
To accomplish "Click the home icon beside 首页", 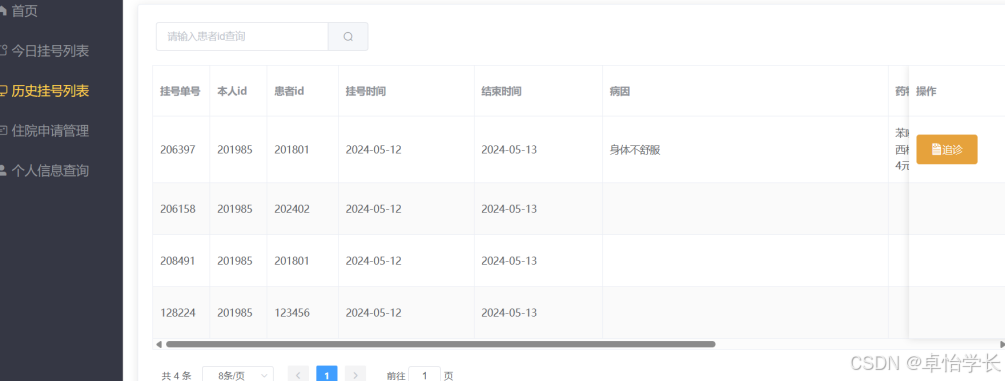I will click(3, 11).
